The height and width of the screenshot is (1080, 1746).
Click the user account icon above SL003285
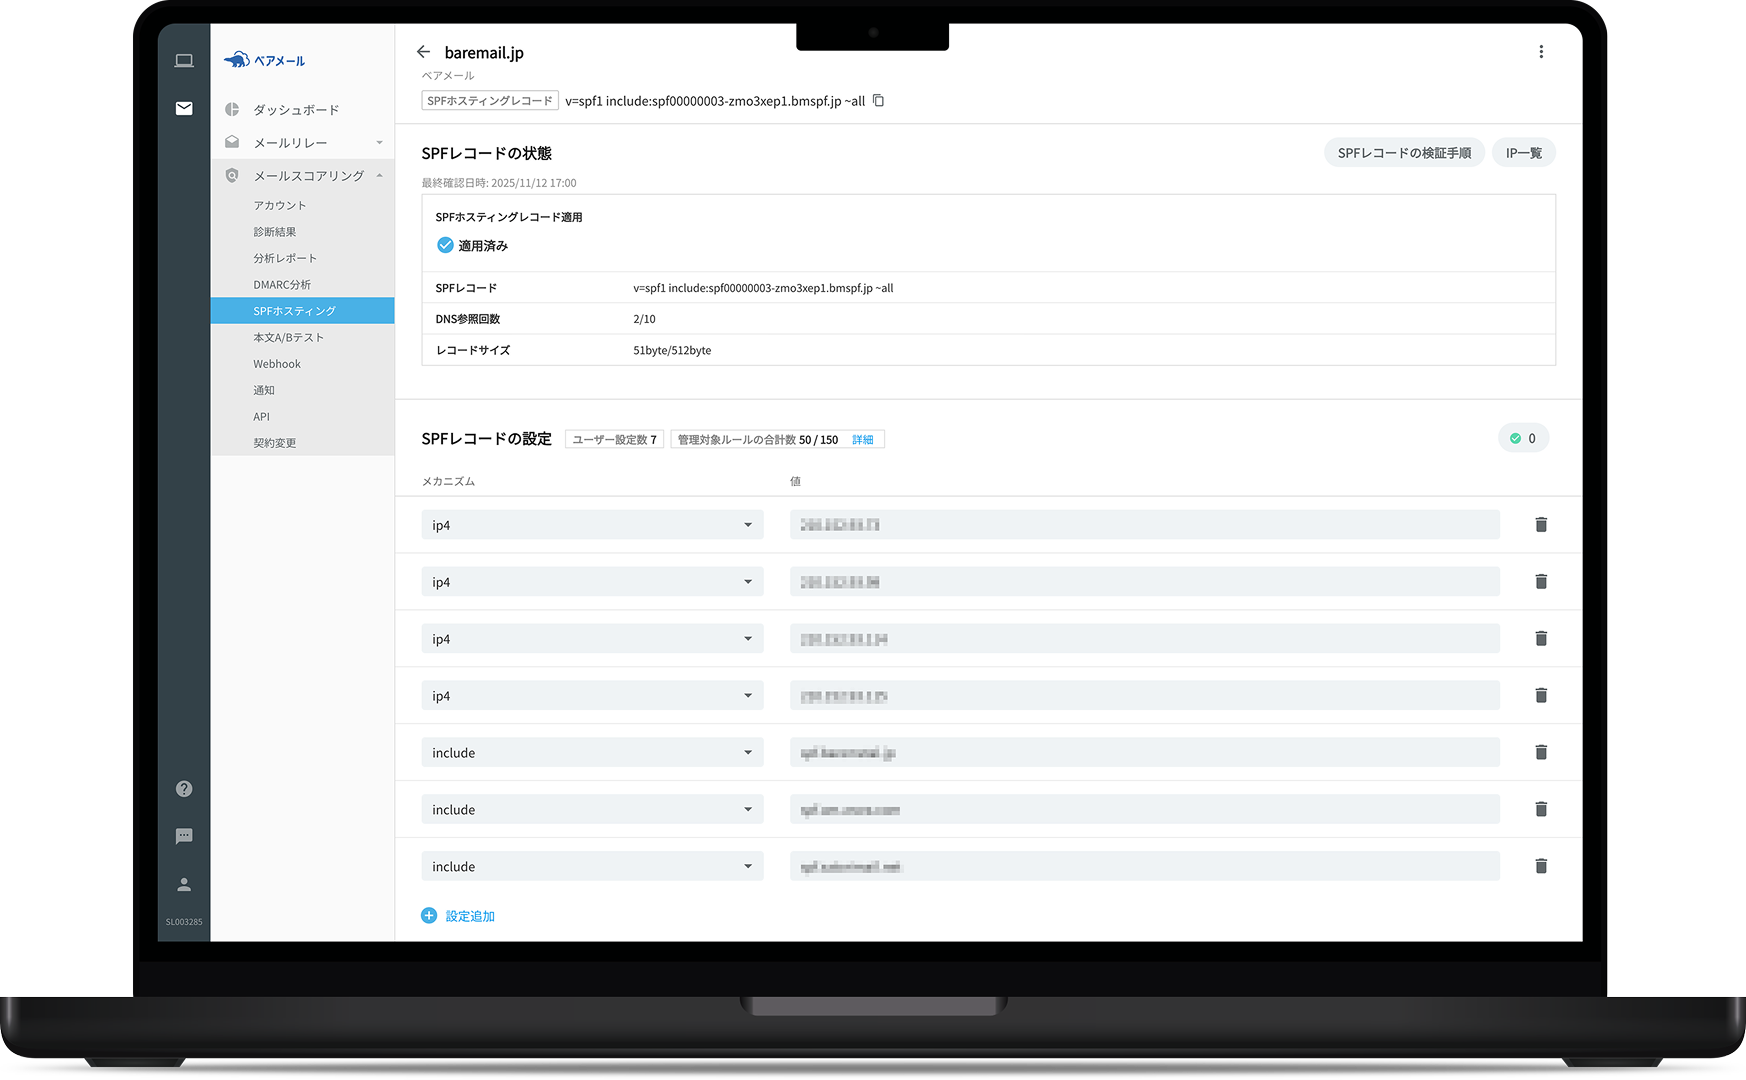184,884
